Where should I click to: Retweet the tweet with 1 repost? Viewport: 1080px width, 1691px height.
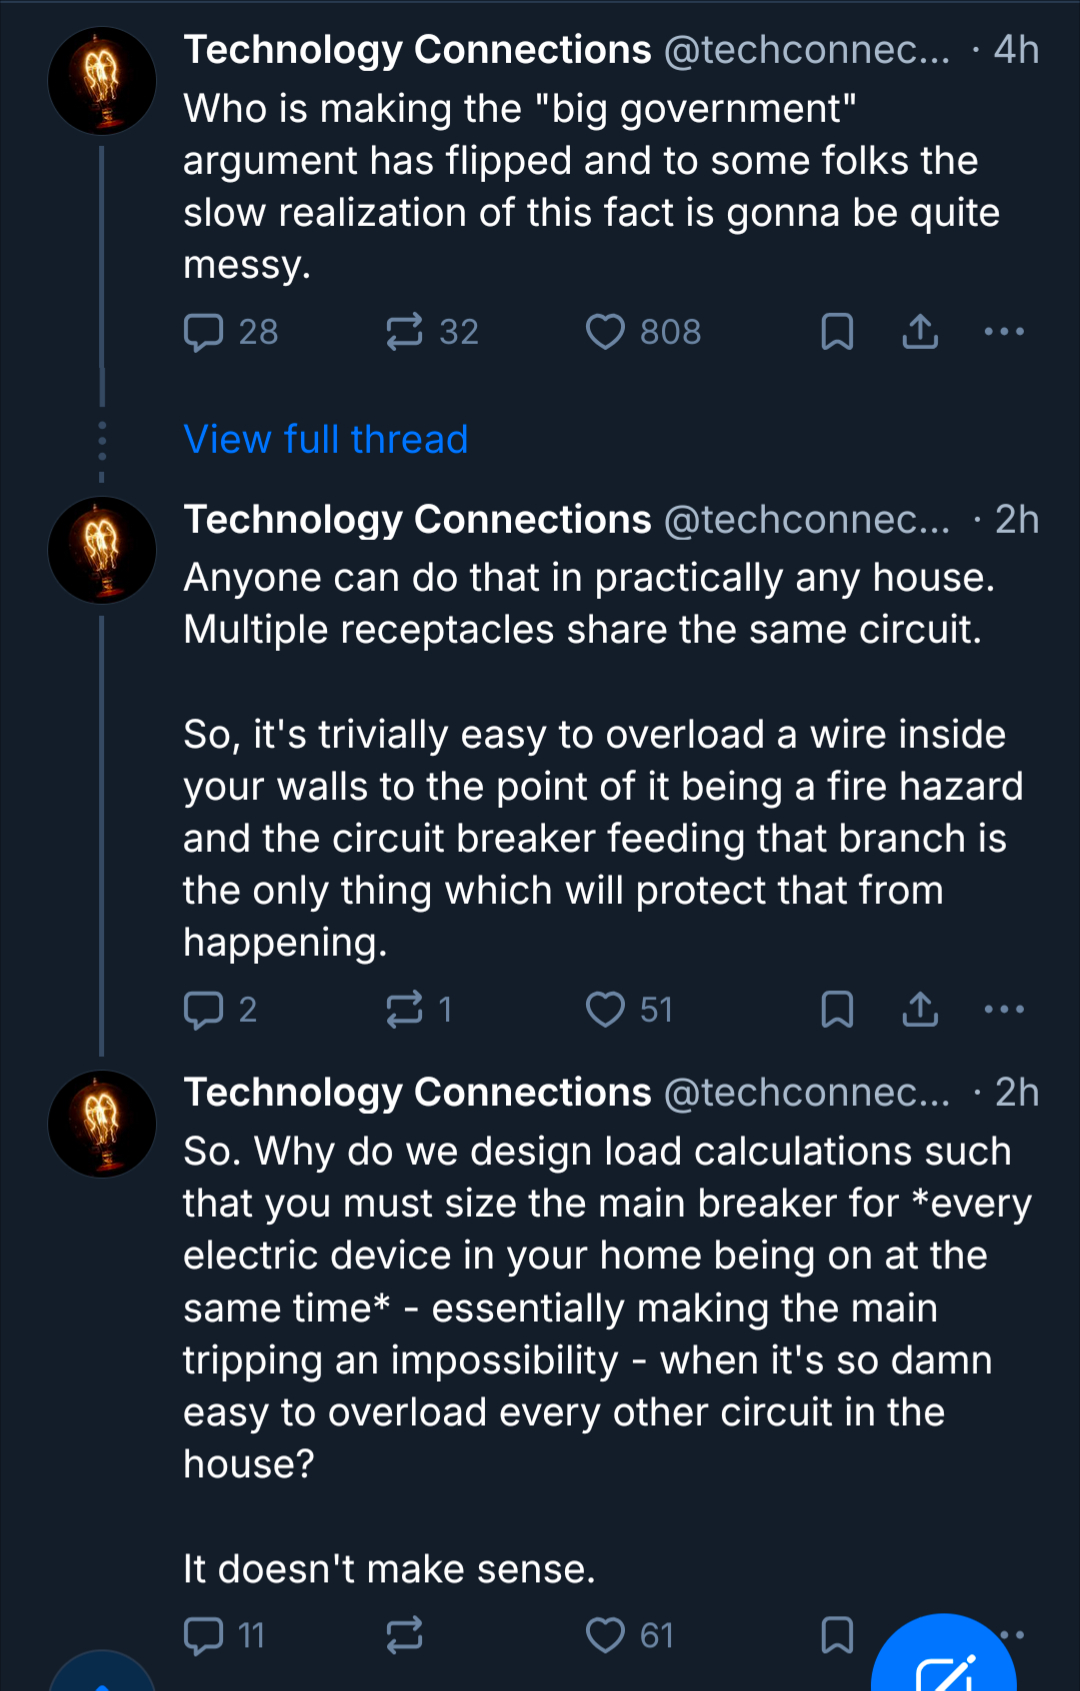[x=405, y=1010]
